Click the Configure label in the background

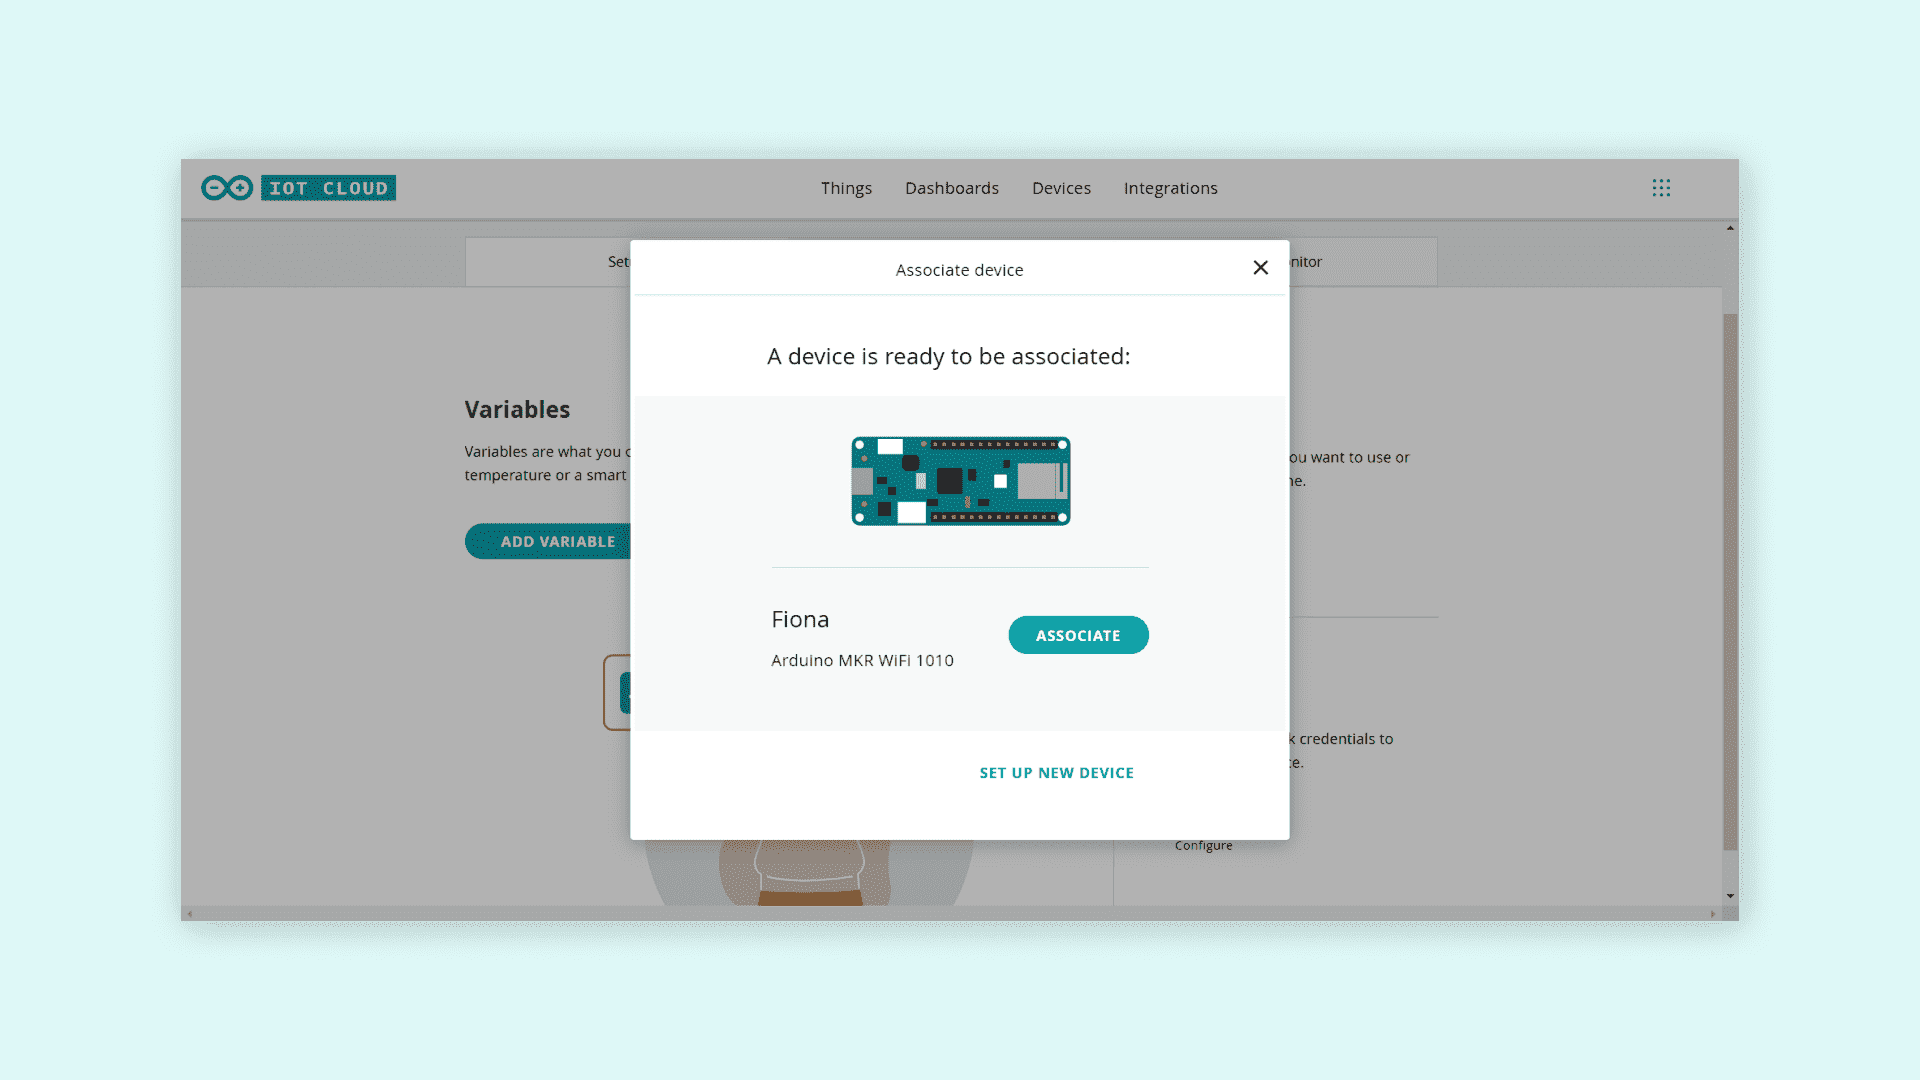(x=1203, y=846)
